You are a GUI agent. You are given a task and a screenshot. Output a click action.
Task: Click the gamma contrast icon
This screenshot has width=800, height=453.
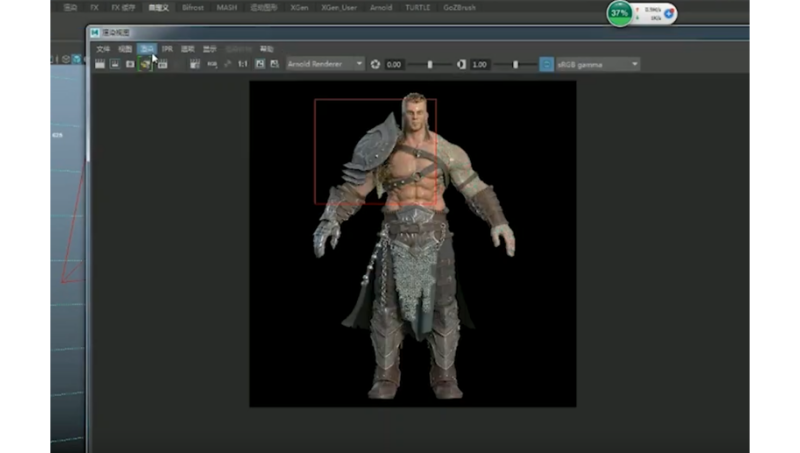tap(461, 64)
